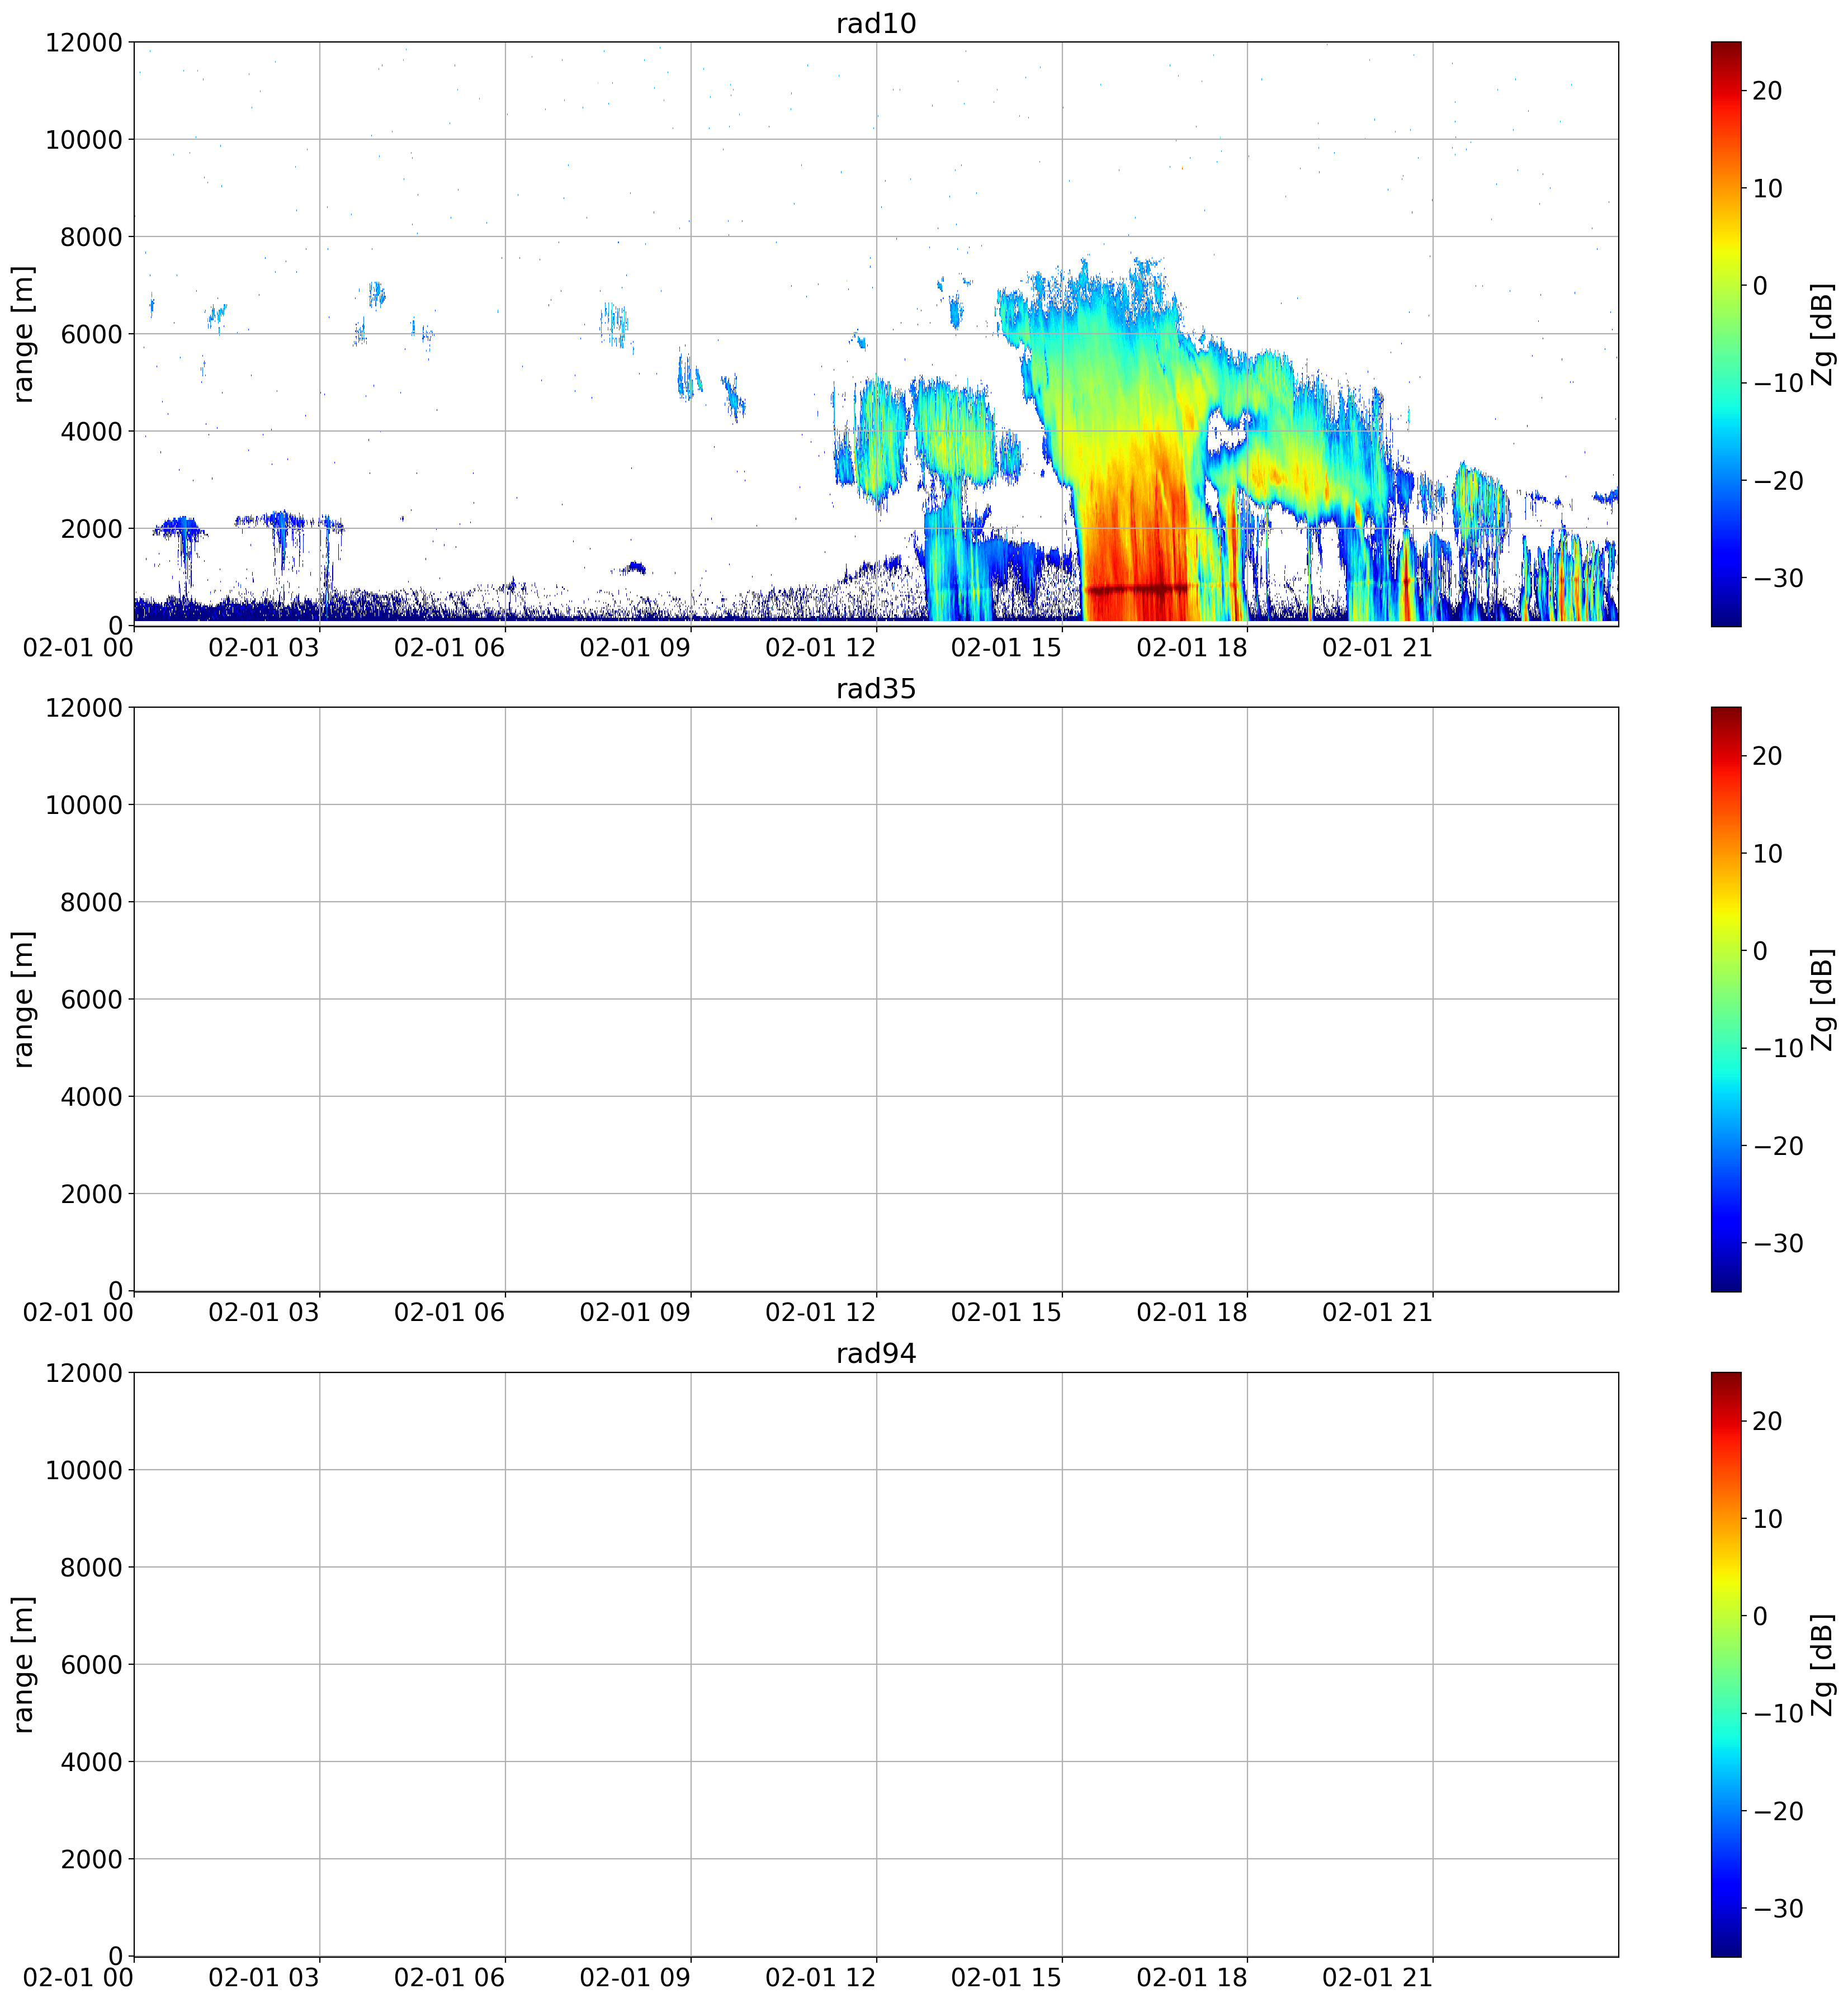The width and height of the screenshot is (1848, 2003).
Task: Click the rad94 plot title
Action: [x=876, y=1354]
